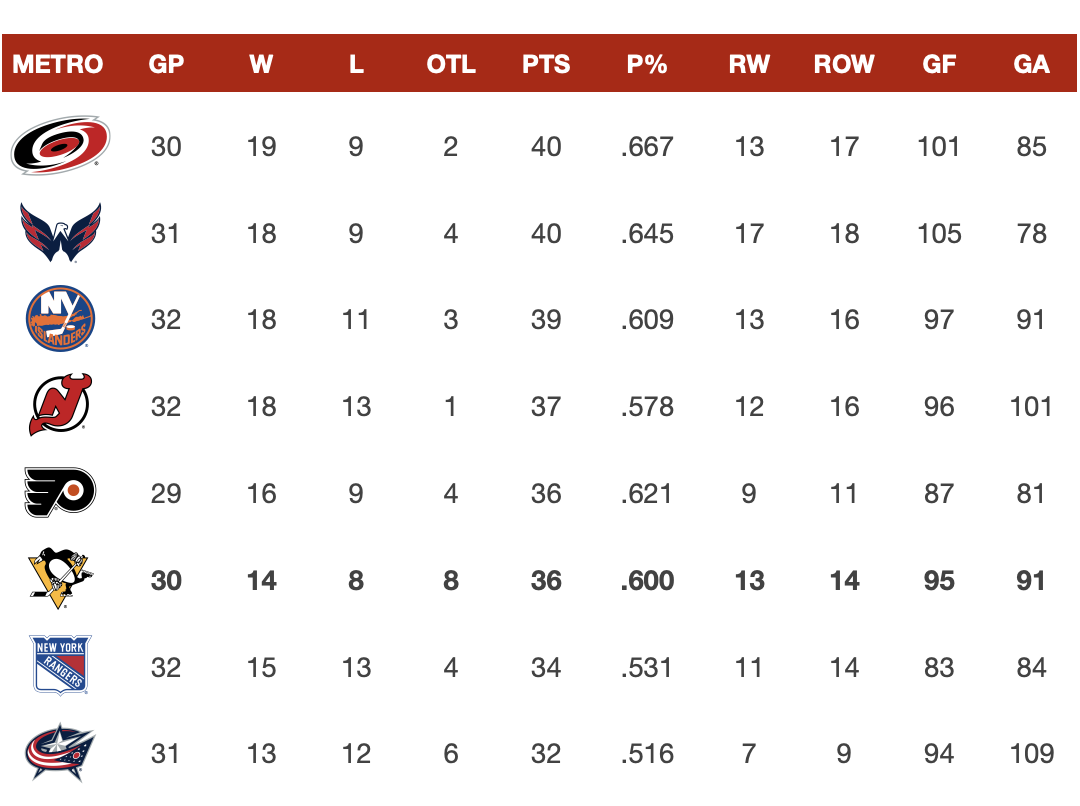Click the METRO division header

[x=58, y=64]
